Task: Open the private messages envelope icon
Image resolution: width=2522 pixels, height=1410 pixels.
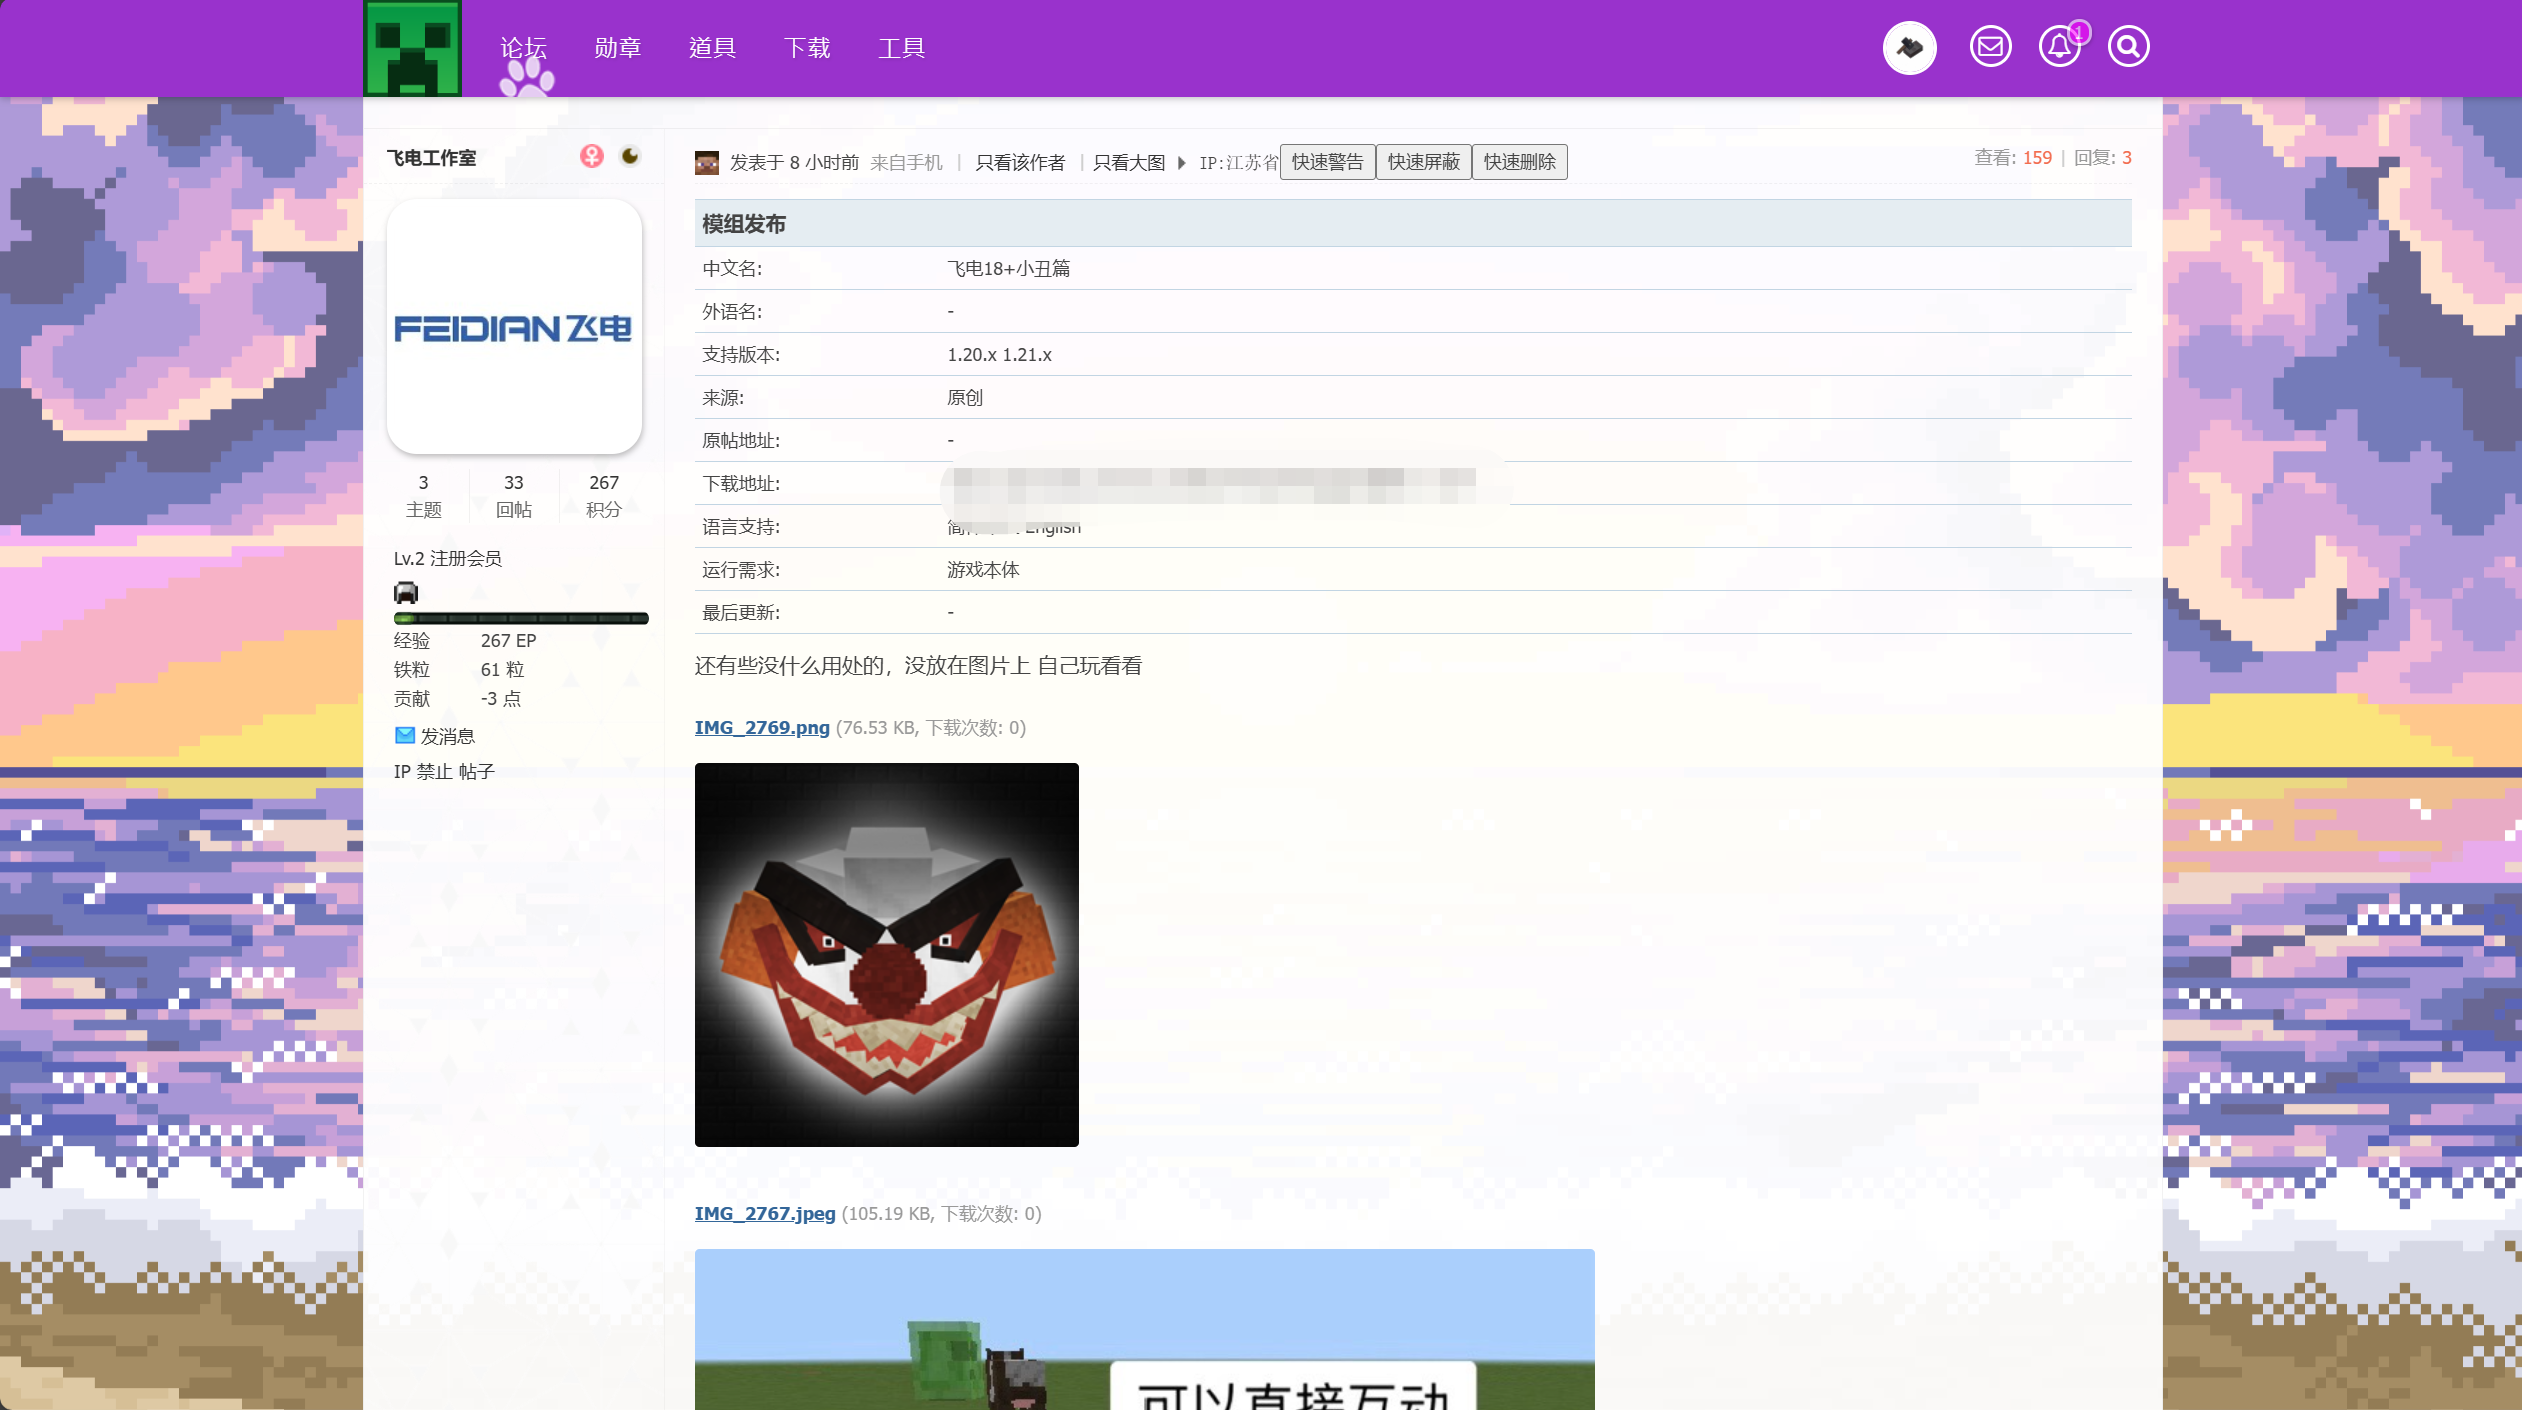Action: pyautogui.click(x=1990, y=46)
